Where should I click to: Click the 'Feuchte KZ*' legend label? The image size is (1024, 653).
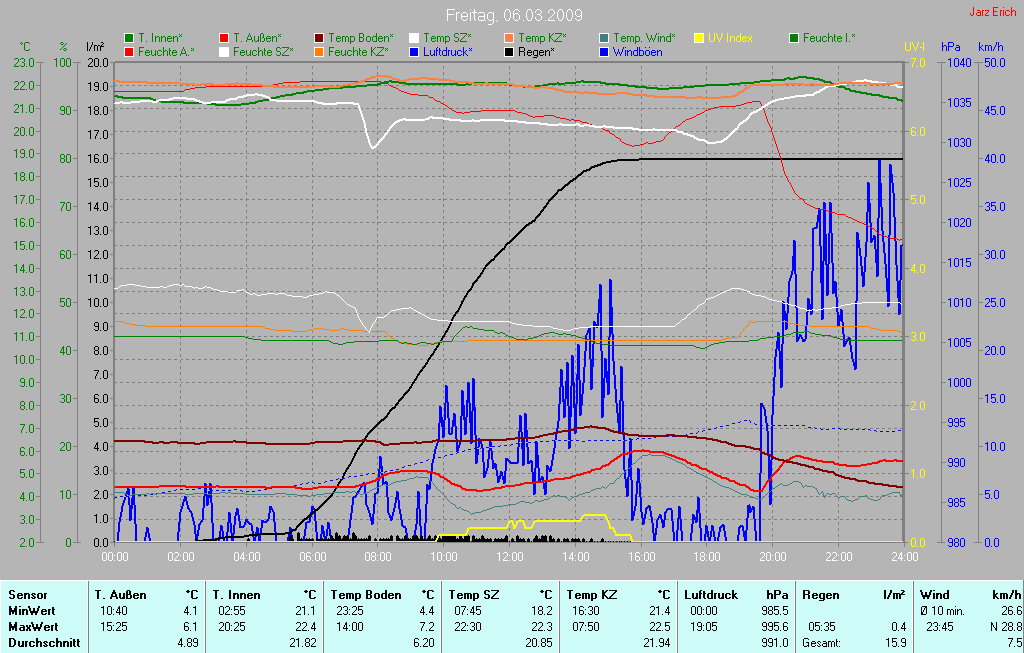click(359, 52)
